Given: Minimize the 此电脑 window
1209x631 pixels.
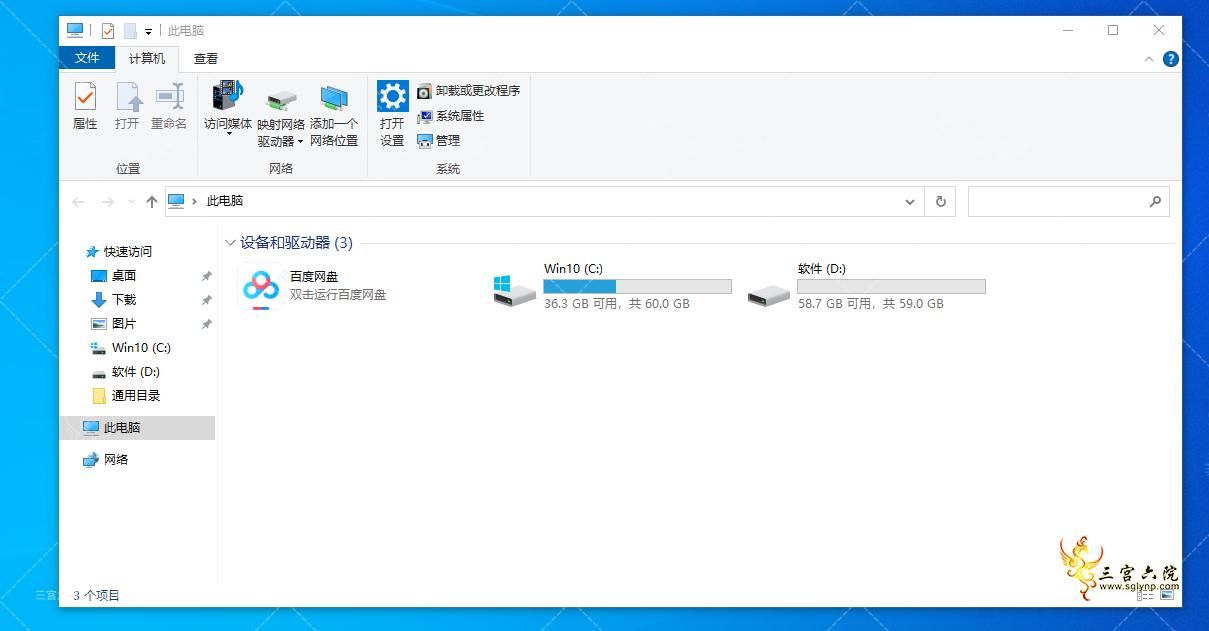Looking at the screenshot, I should click(1068, 30).
